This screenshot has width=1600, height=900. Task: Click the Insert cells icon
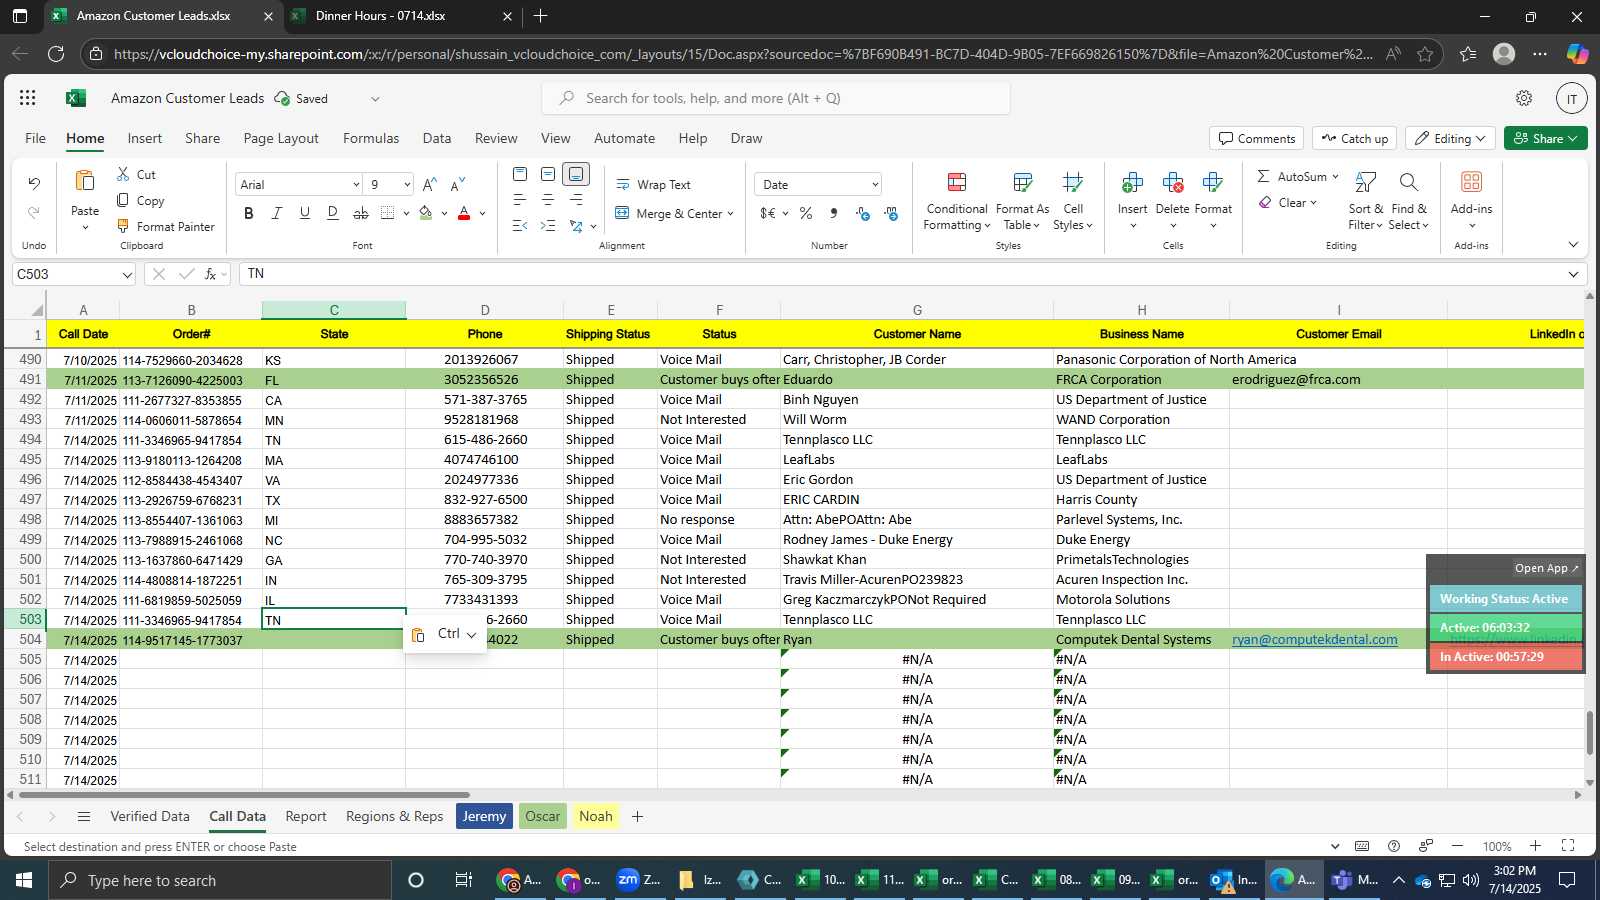(x=1132, y=182)
